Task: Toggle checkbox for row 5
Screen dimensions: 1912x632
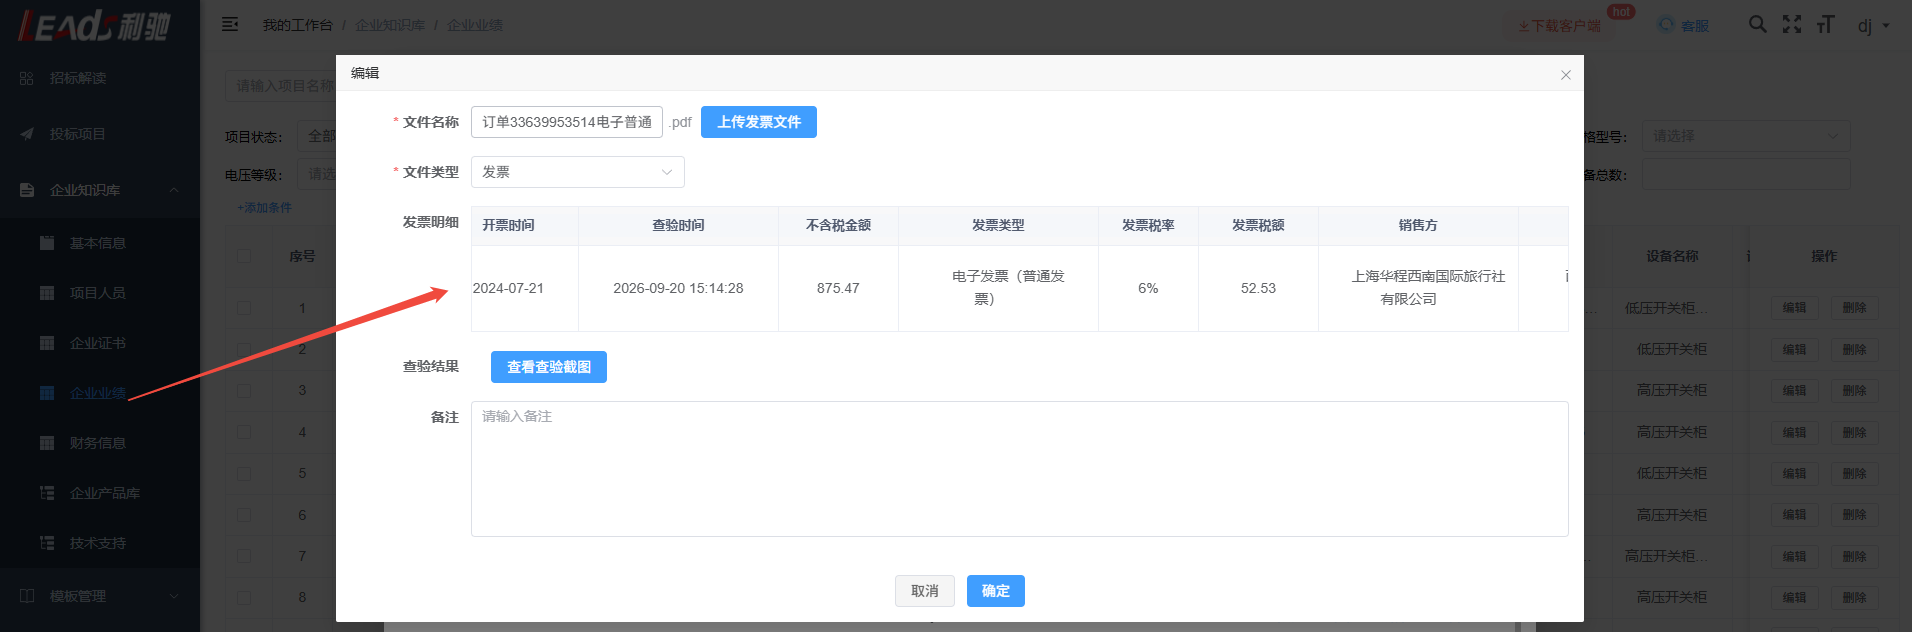Action: pos(244,473)
